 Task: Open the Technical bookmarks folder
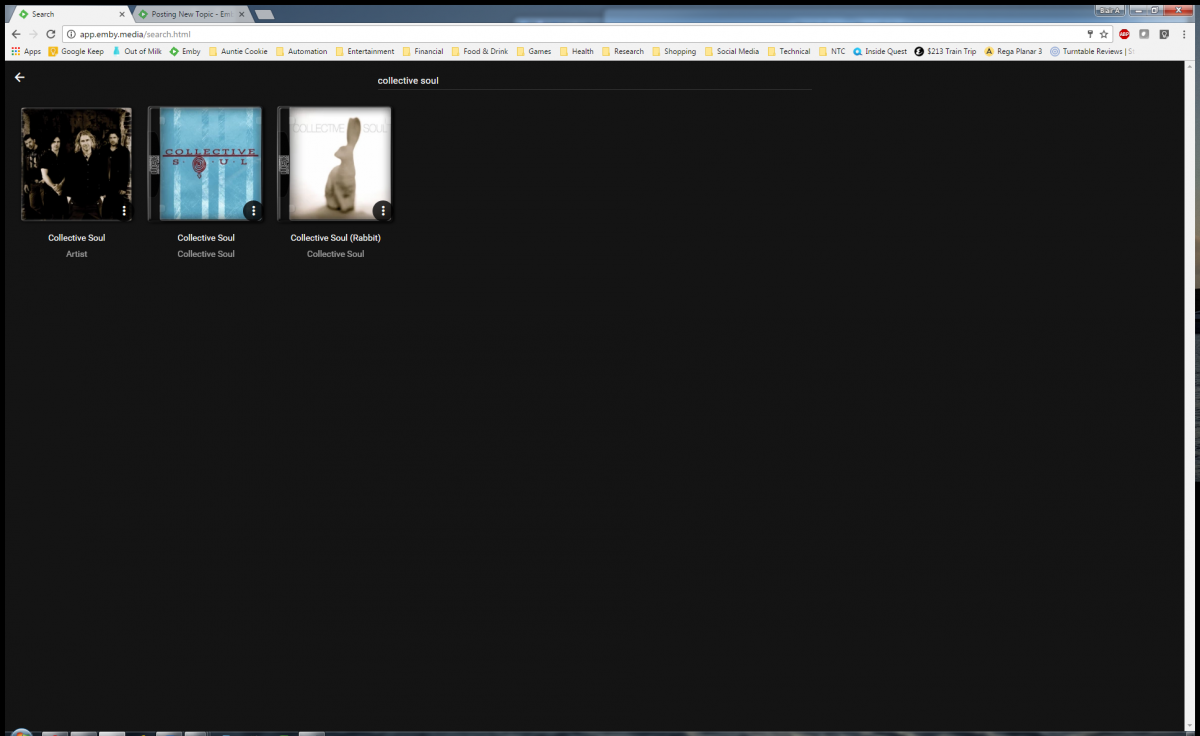tap(790, 51)
